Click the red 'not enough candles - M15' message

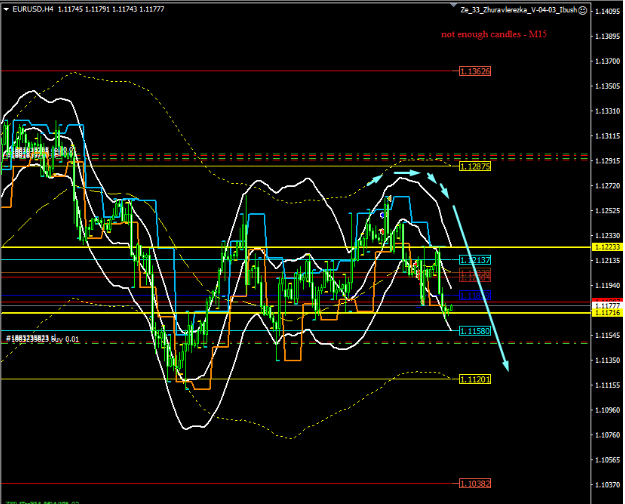(494, 34)
